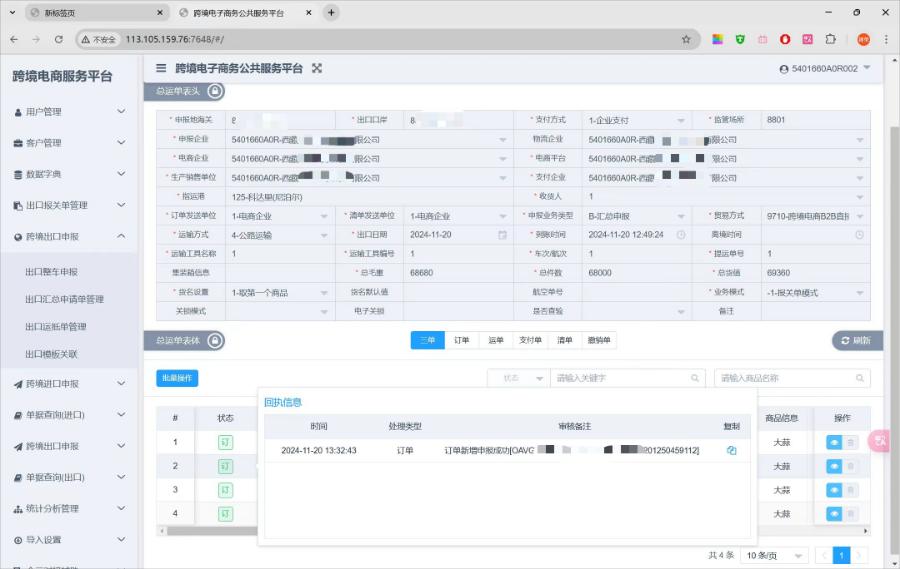Screen dimensions: 900x569
Task: Click the lock icon on 总运单表头
Action: click(215, 91)
